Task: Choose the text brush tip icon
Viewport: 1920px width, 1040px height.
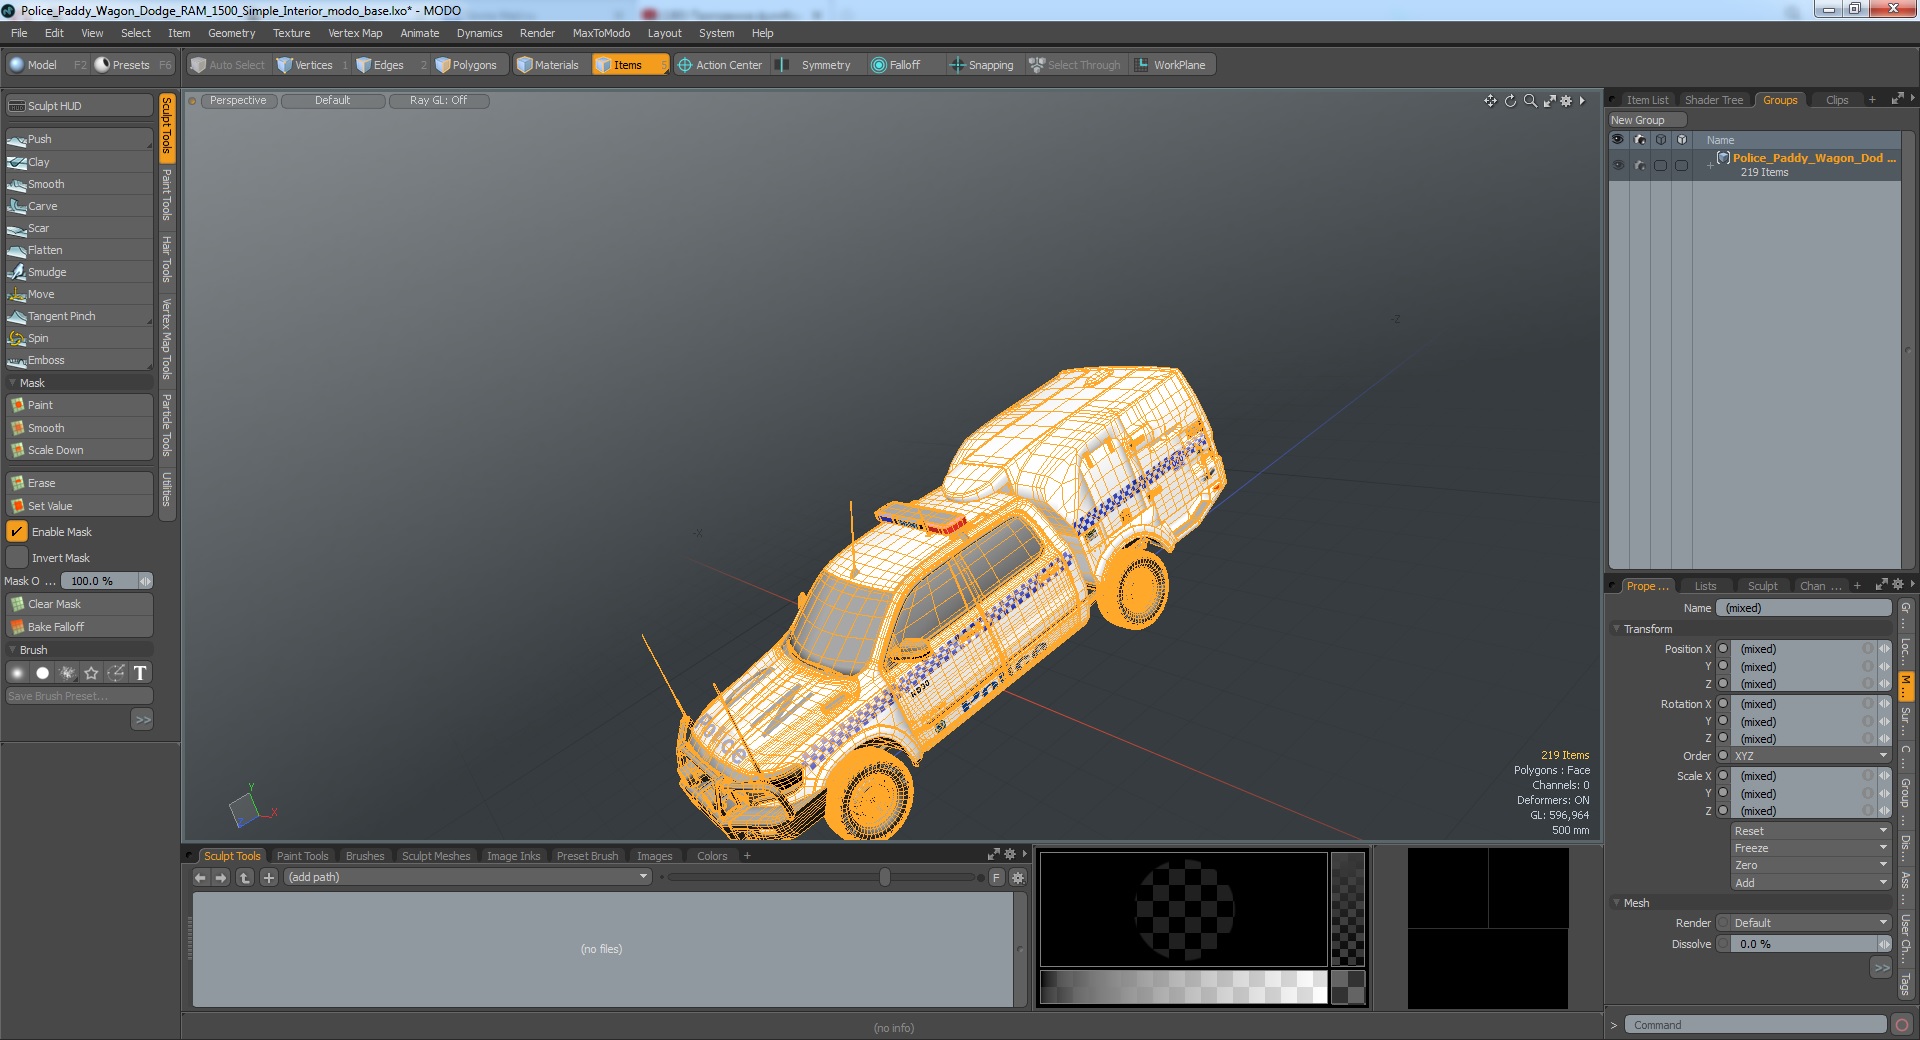Action: [x=140, y=673]
